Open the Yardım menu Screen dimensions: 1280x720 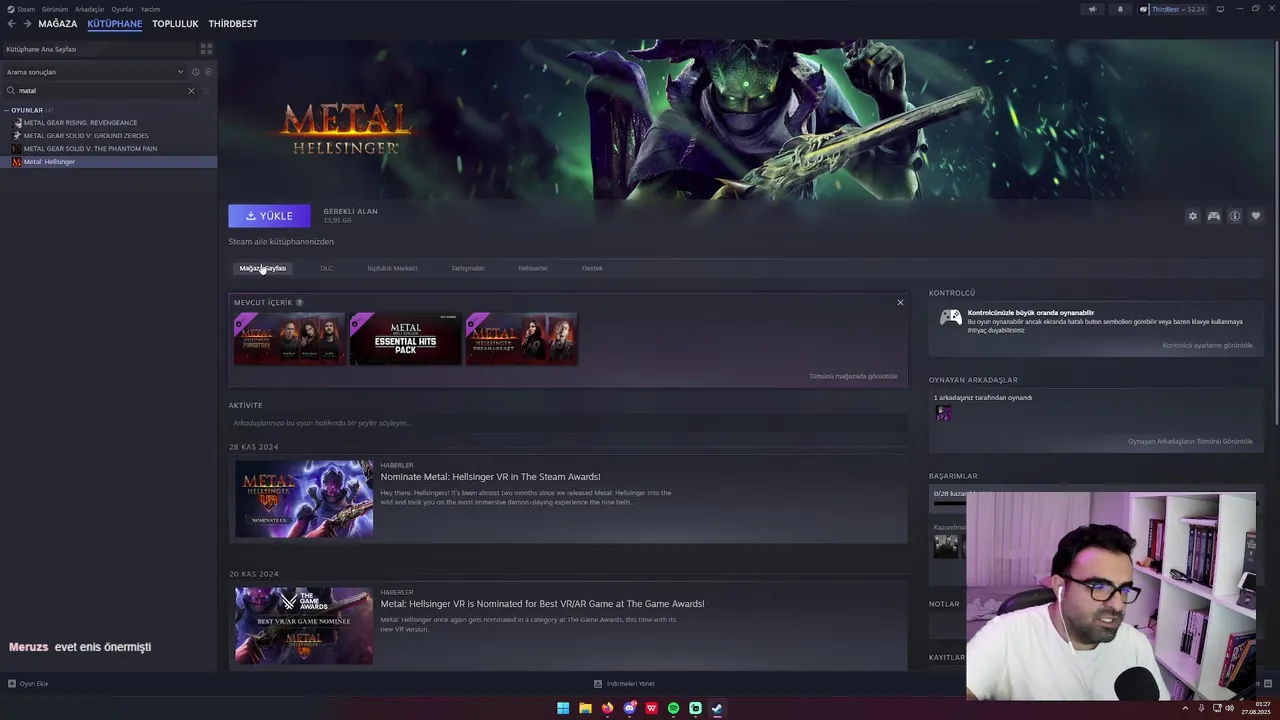[x=150, y=9]
